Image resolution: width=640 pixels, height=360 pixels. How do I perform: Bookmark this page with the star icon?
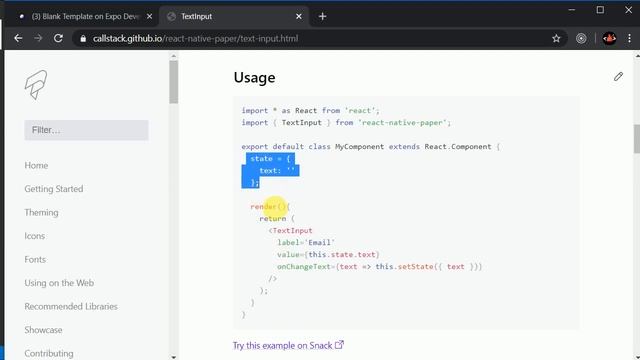556,38
